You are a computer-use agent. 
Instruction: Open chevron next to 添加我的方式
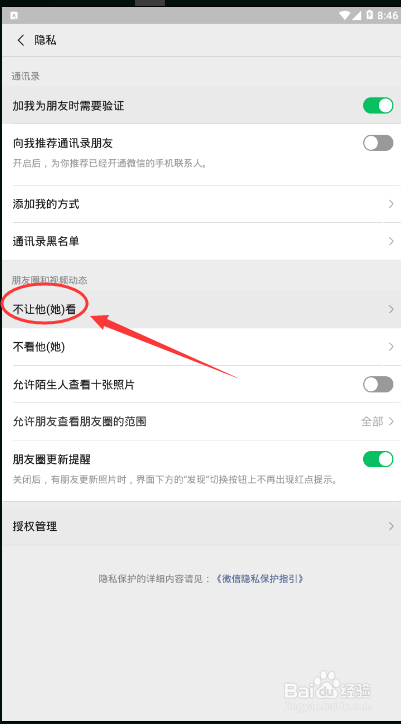tap(391, 204)
